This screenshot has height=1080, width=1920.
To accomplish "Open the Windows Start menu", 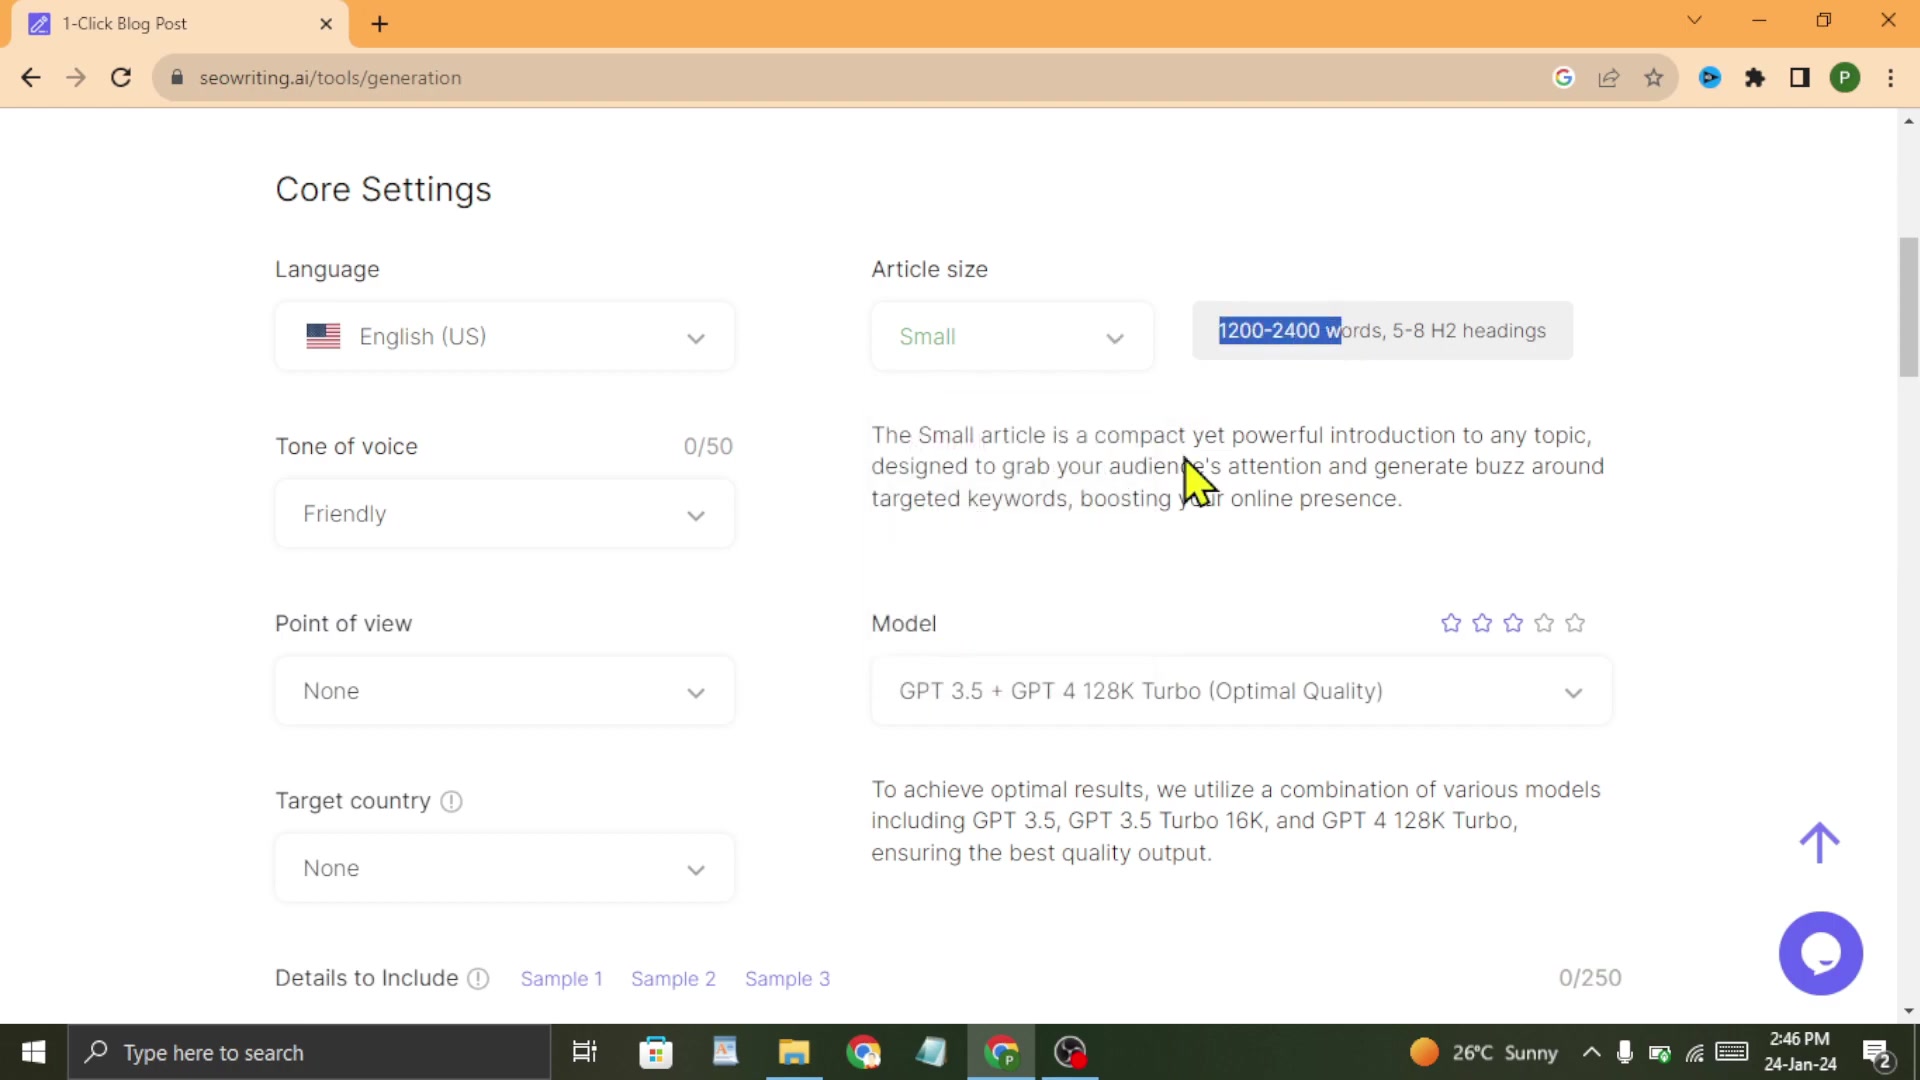I will click(x=33, y=1052).
